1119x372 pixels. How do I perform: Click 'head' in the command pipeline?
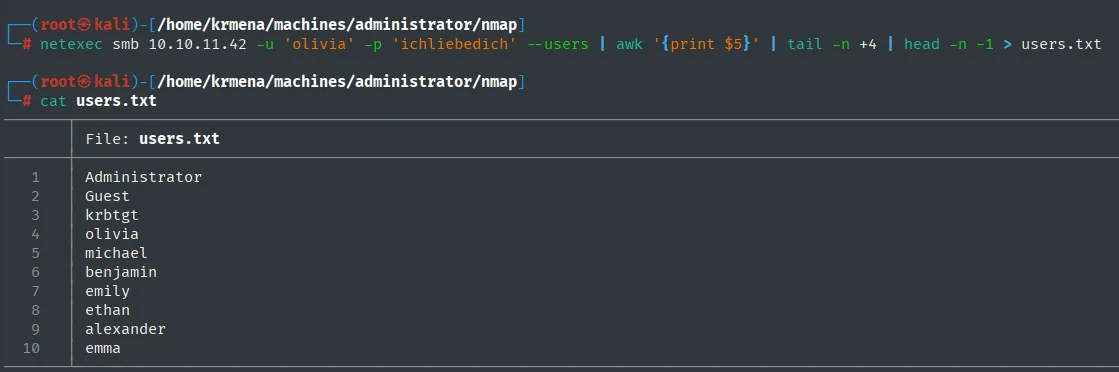921,44
